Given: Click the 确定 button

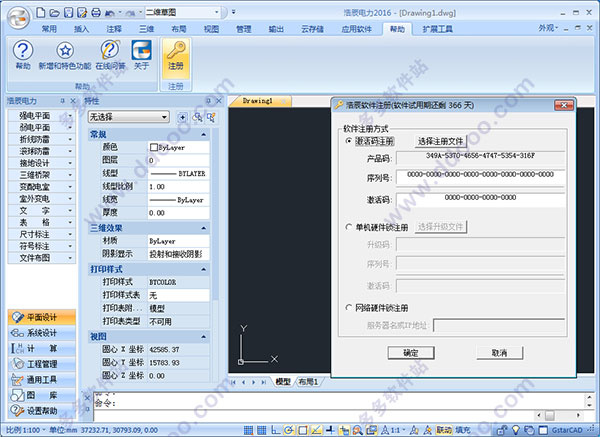Looking at the screenshot, I should [x=411, y=353].
